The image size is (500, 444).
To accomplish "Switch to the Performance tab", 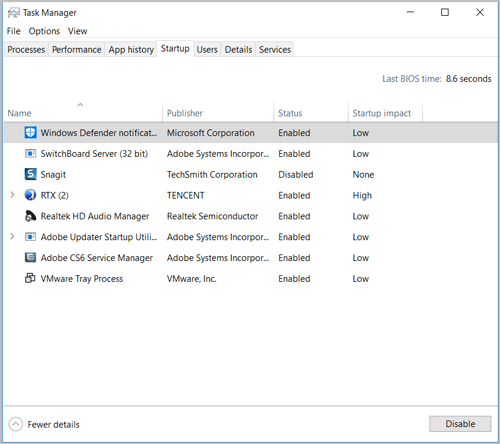I will (77, 49).
